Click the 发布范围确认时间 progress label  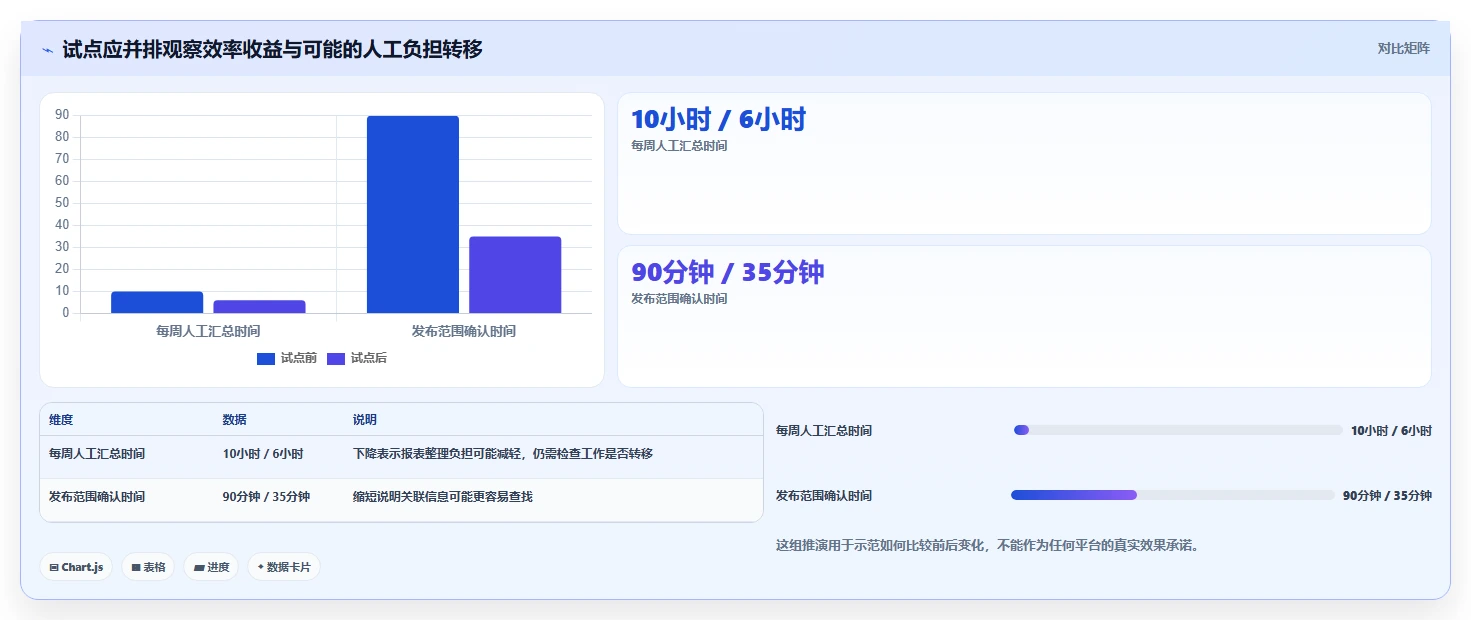pyautogui.click(x=824, y=496)
